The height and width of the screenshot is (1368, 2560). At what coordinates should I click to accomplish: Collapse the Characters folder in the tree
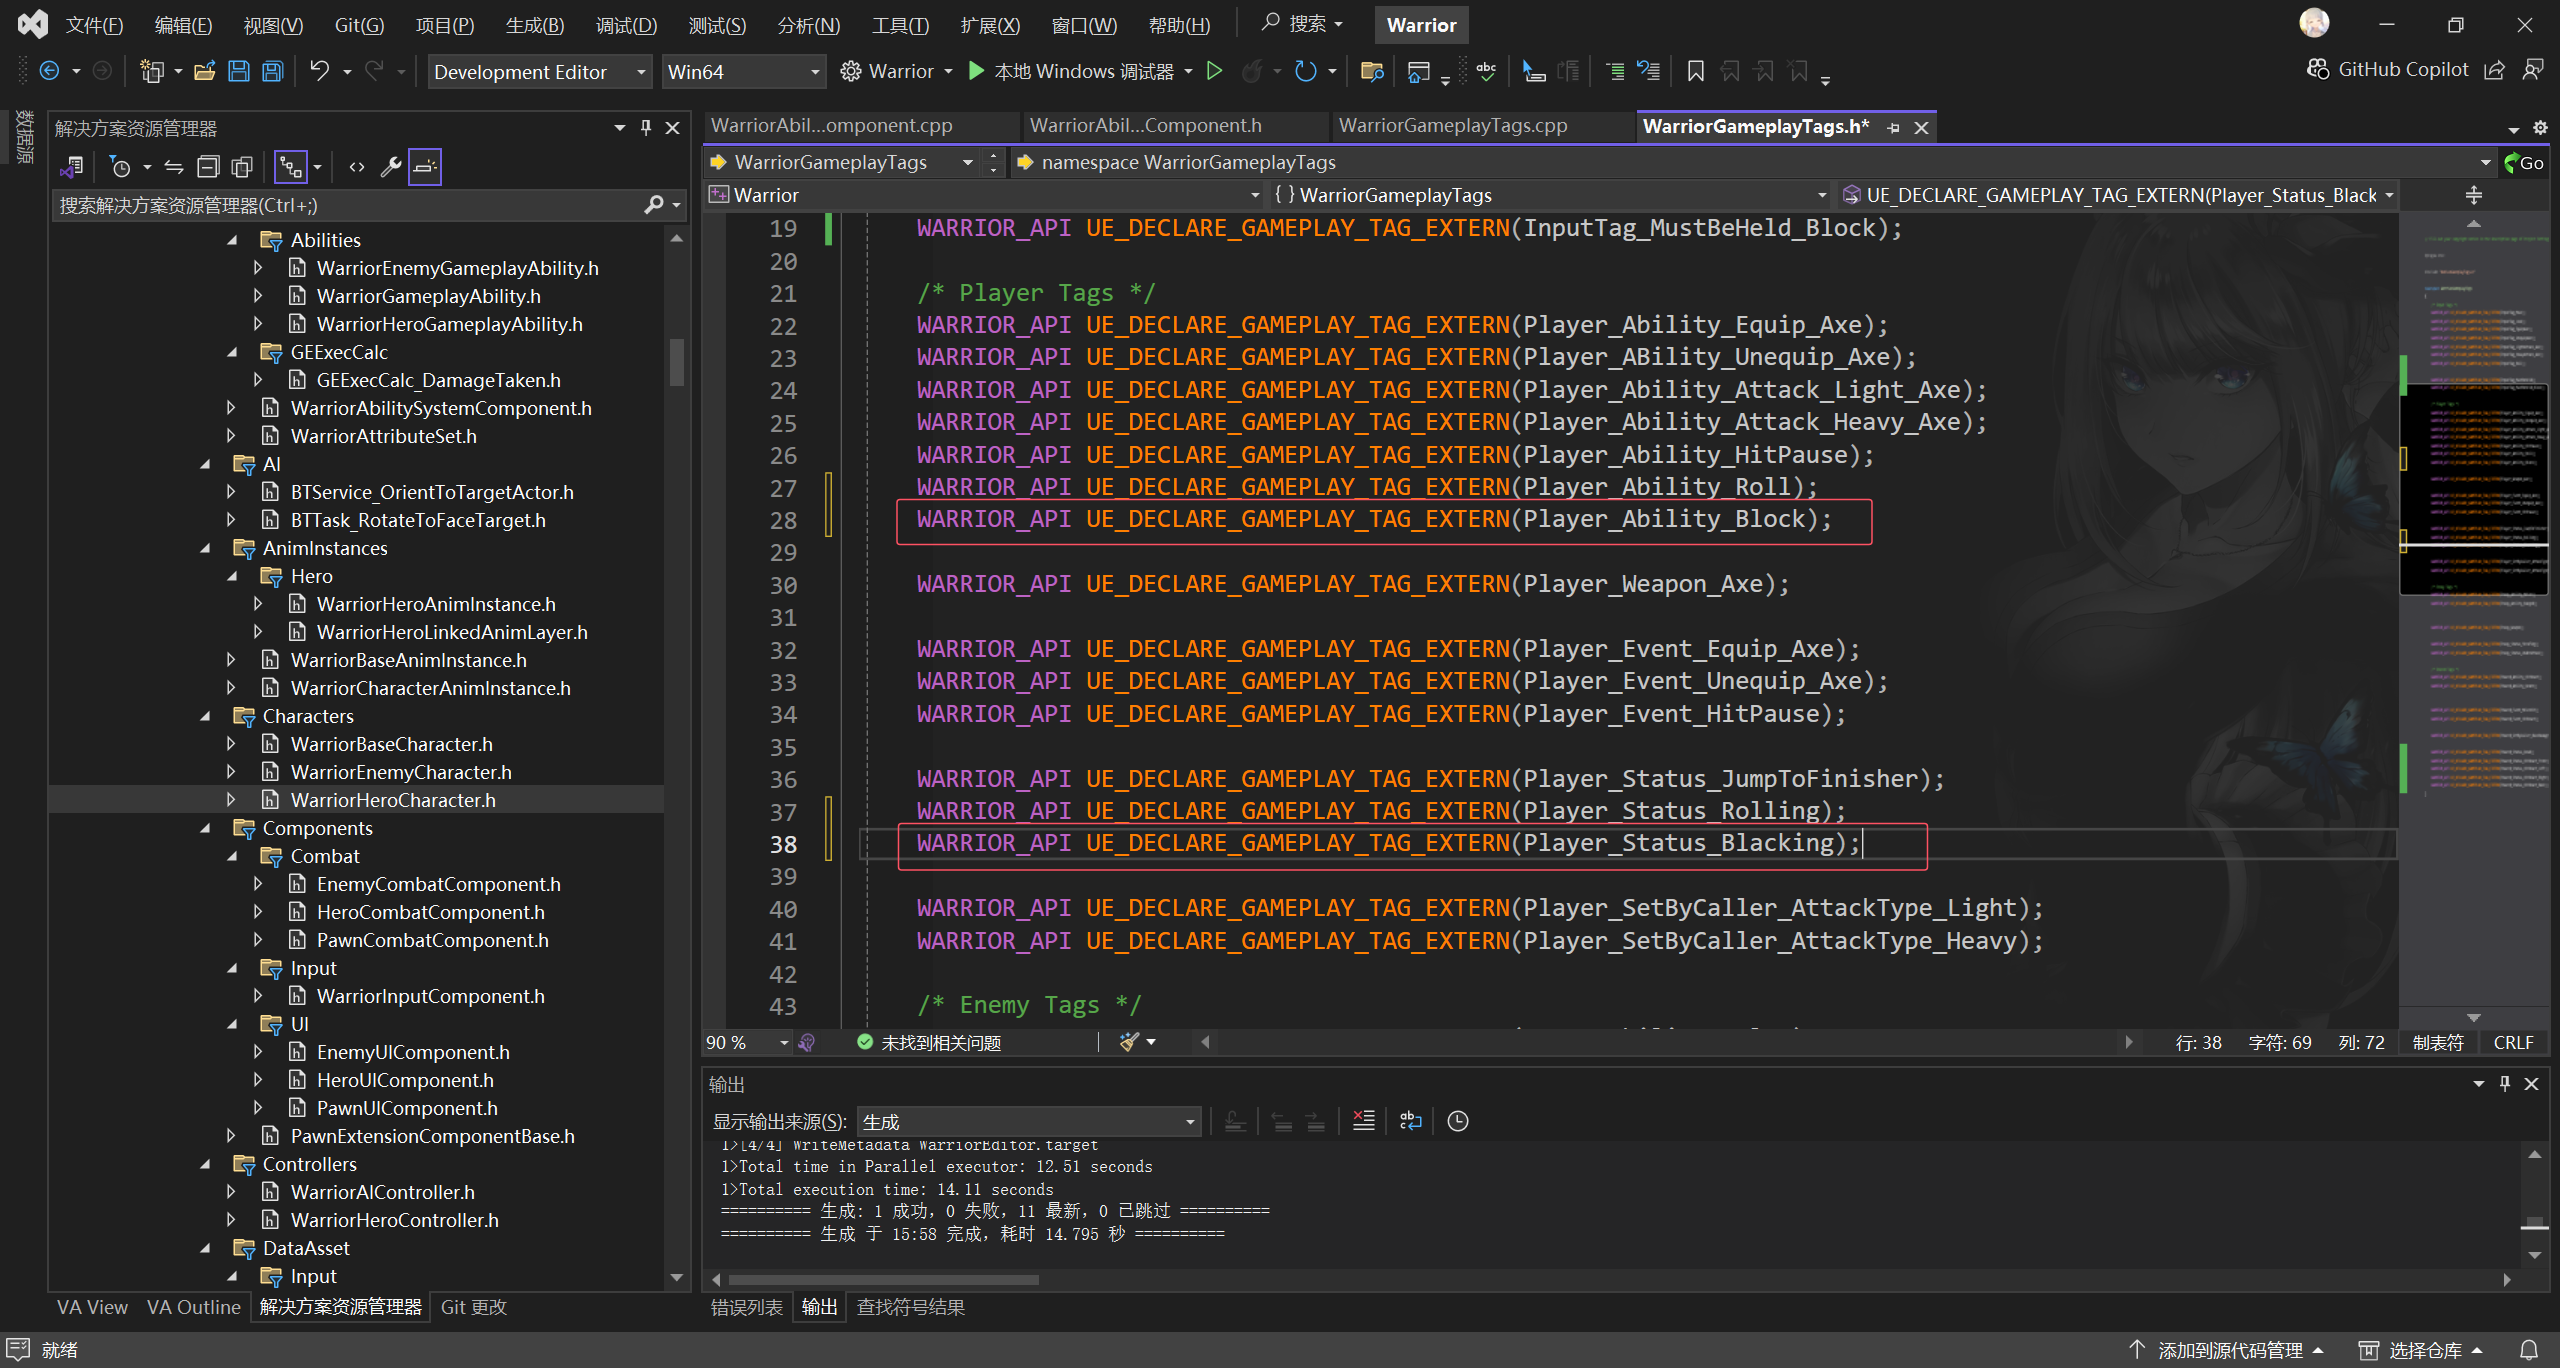coord(206,716)
